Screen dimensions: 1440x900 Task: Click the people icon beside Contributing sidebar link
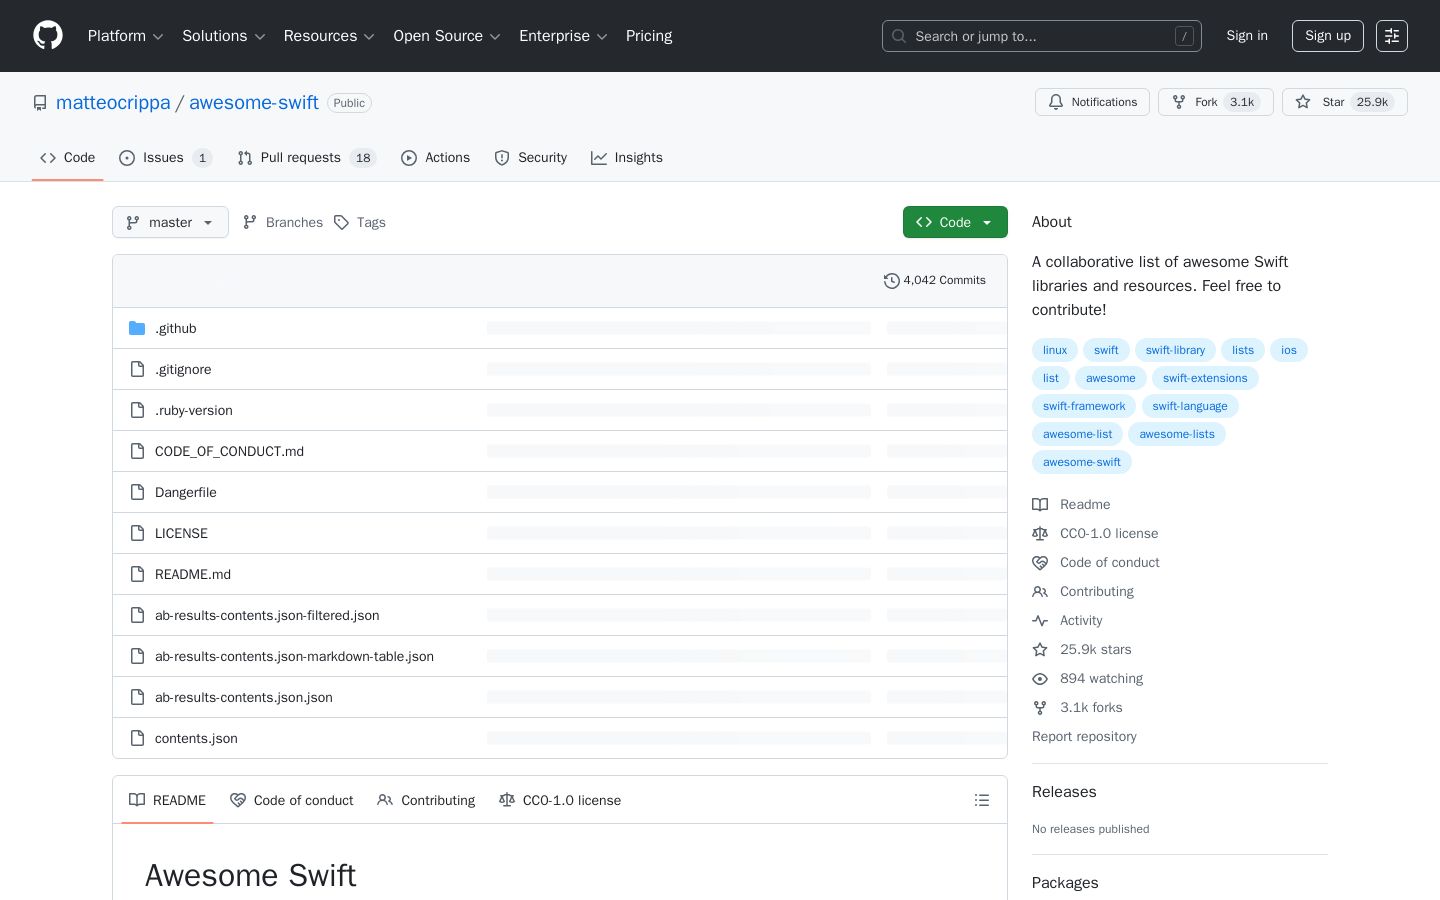click(1040, 592)
